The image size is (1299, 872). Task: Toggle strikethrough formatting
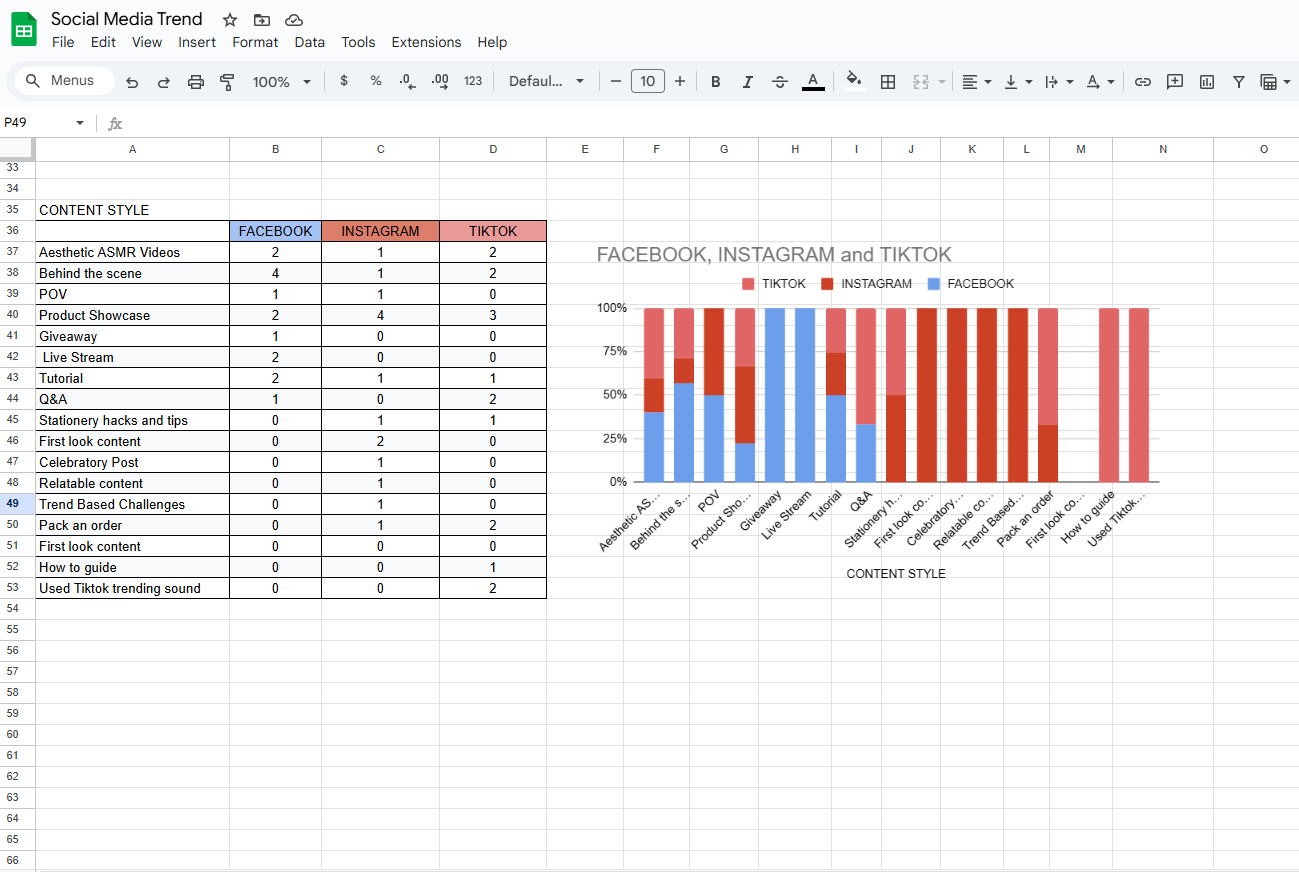[780, 82]
